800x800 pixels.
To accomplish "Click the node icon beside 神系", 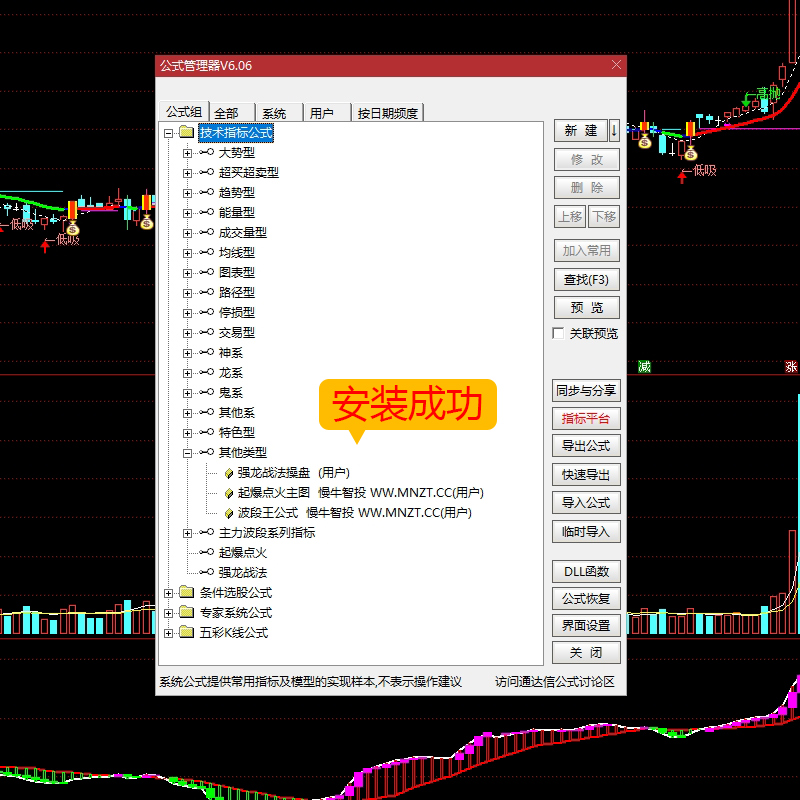I will point(207,352).
